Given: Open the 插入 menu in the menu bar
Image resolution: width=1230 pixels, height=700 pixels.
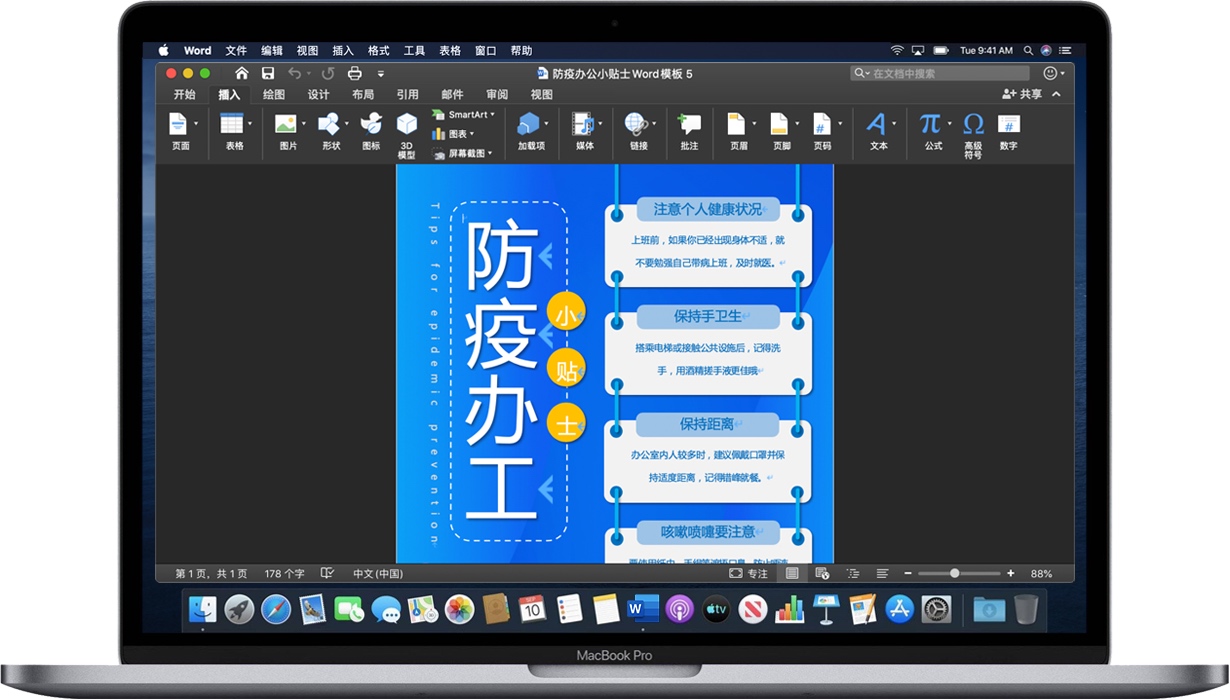Looking at the screenshot, I should pos(341,50).
